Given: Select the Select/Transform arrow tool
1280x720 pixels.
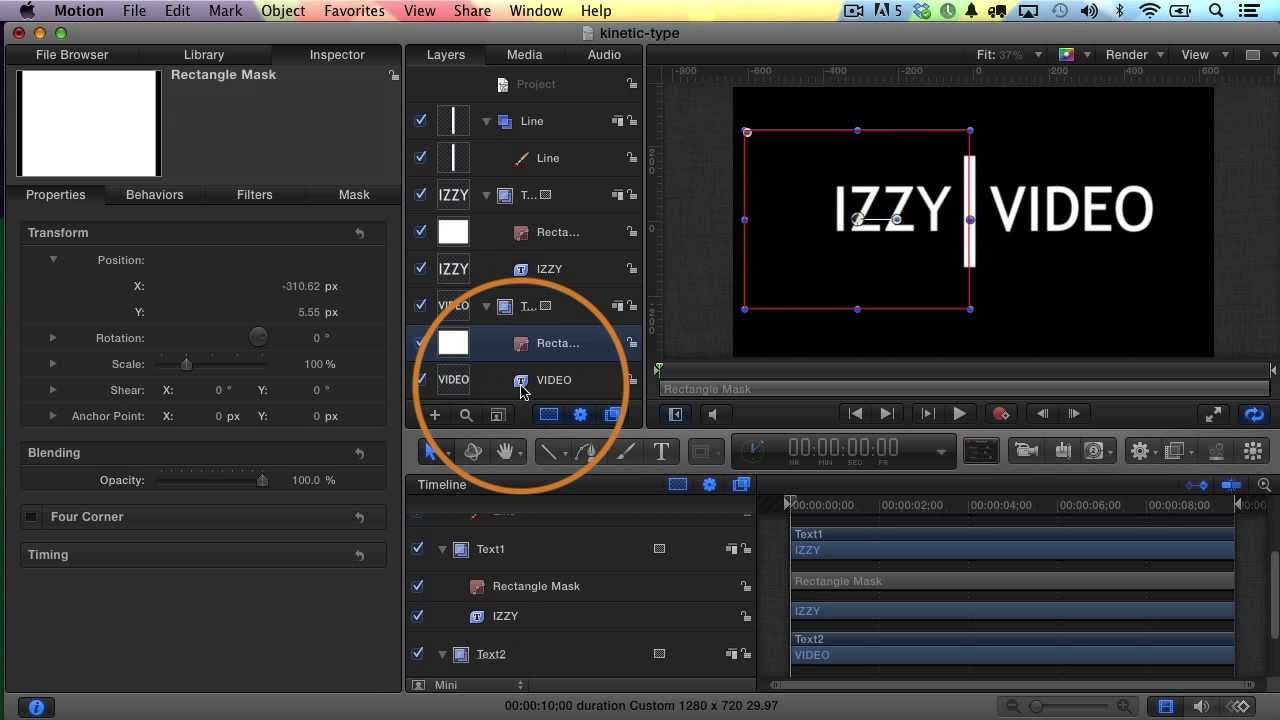Looking at the screenshot, I should click(x=431, y=452).
